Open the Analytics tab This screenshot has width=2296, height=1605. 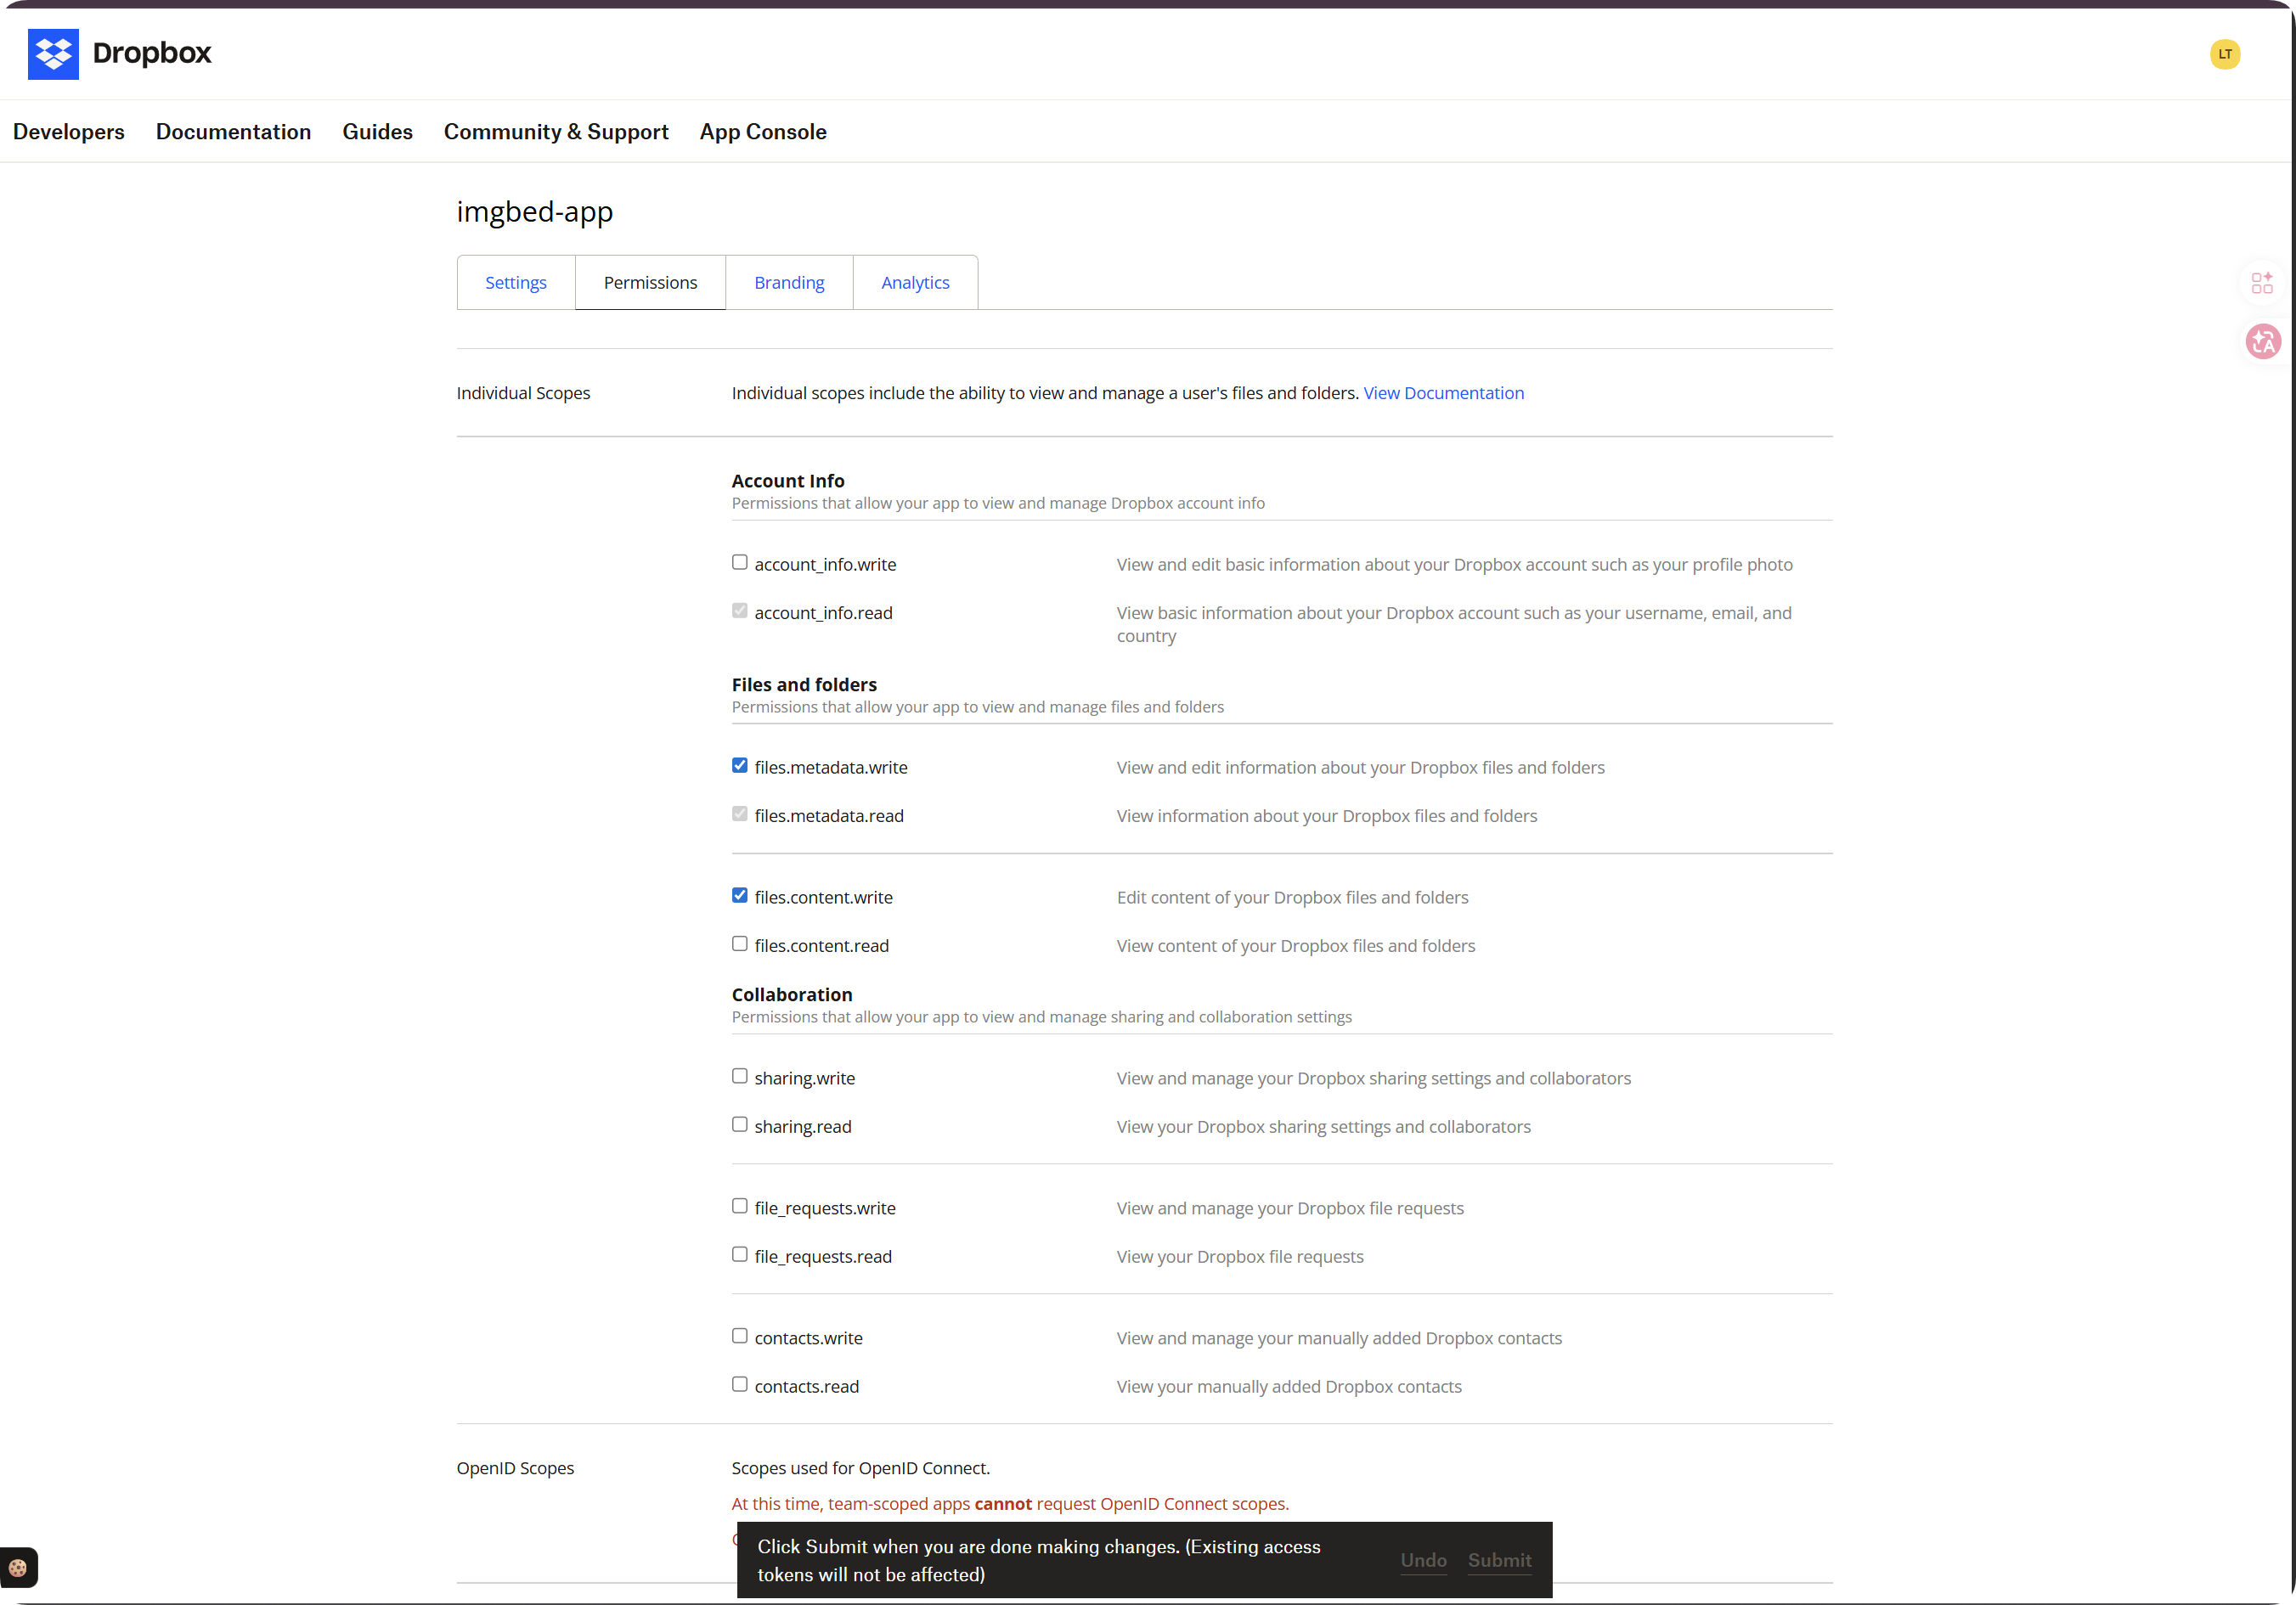915,283
